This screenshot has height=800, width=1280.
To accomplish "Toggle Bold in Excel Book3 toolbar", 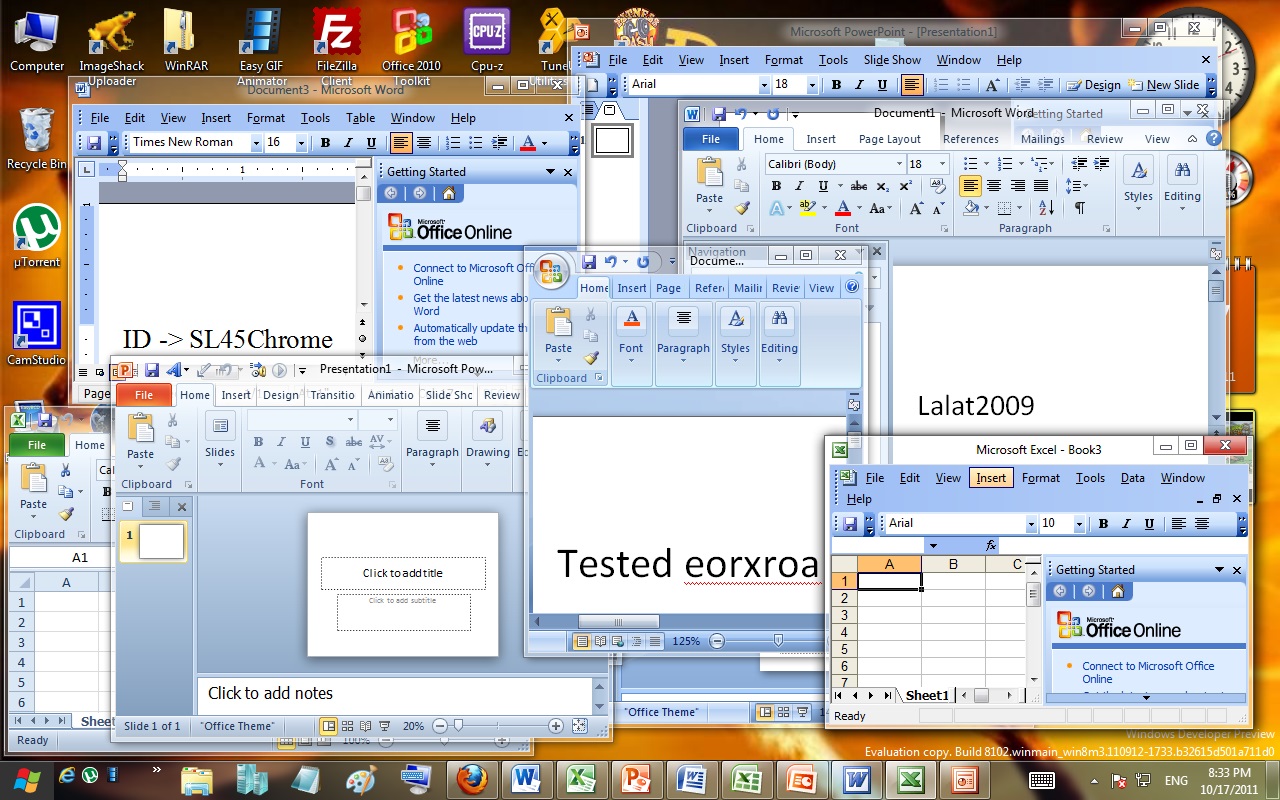I will pos(1103,524).
